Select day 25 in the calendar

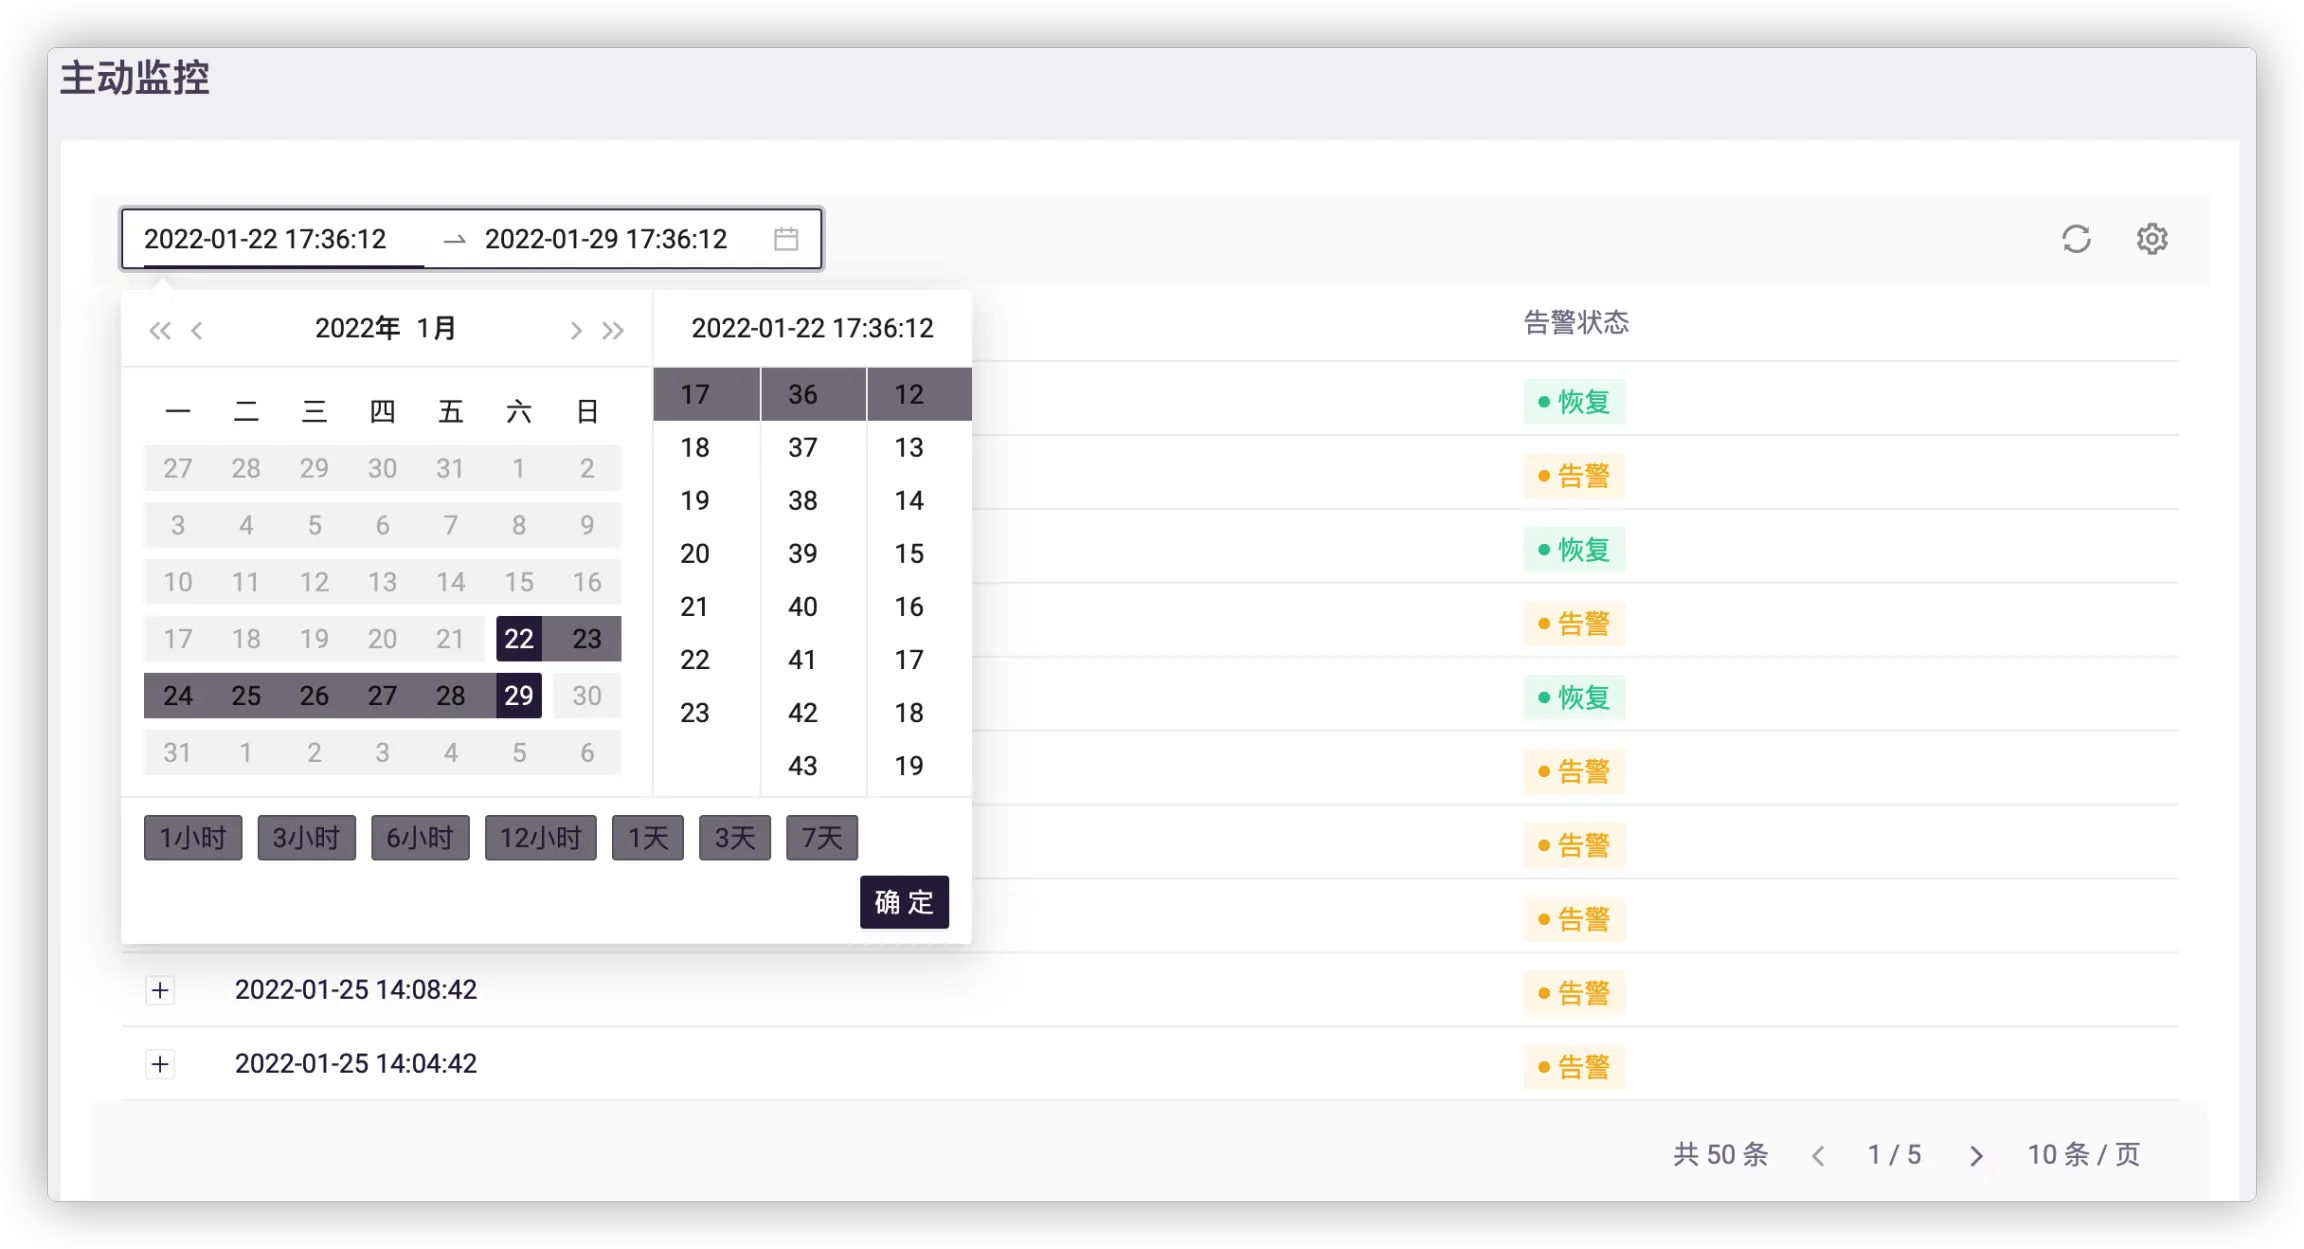[x=246, y=696]
